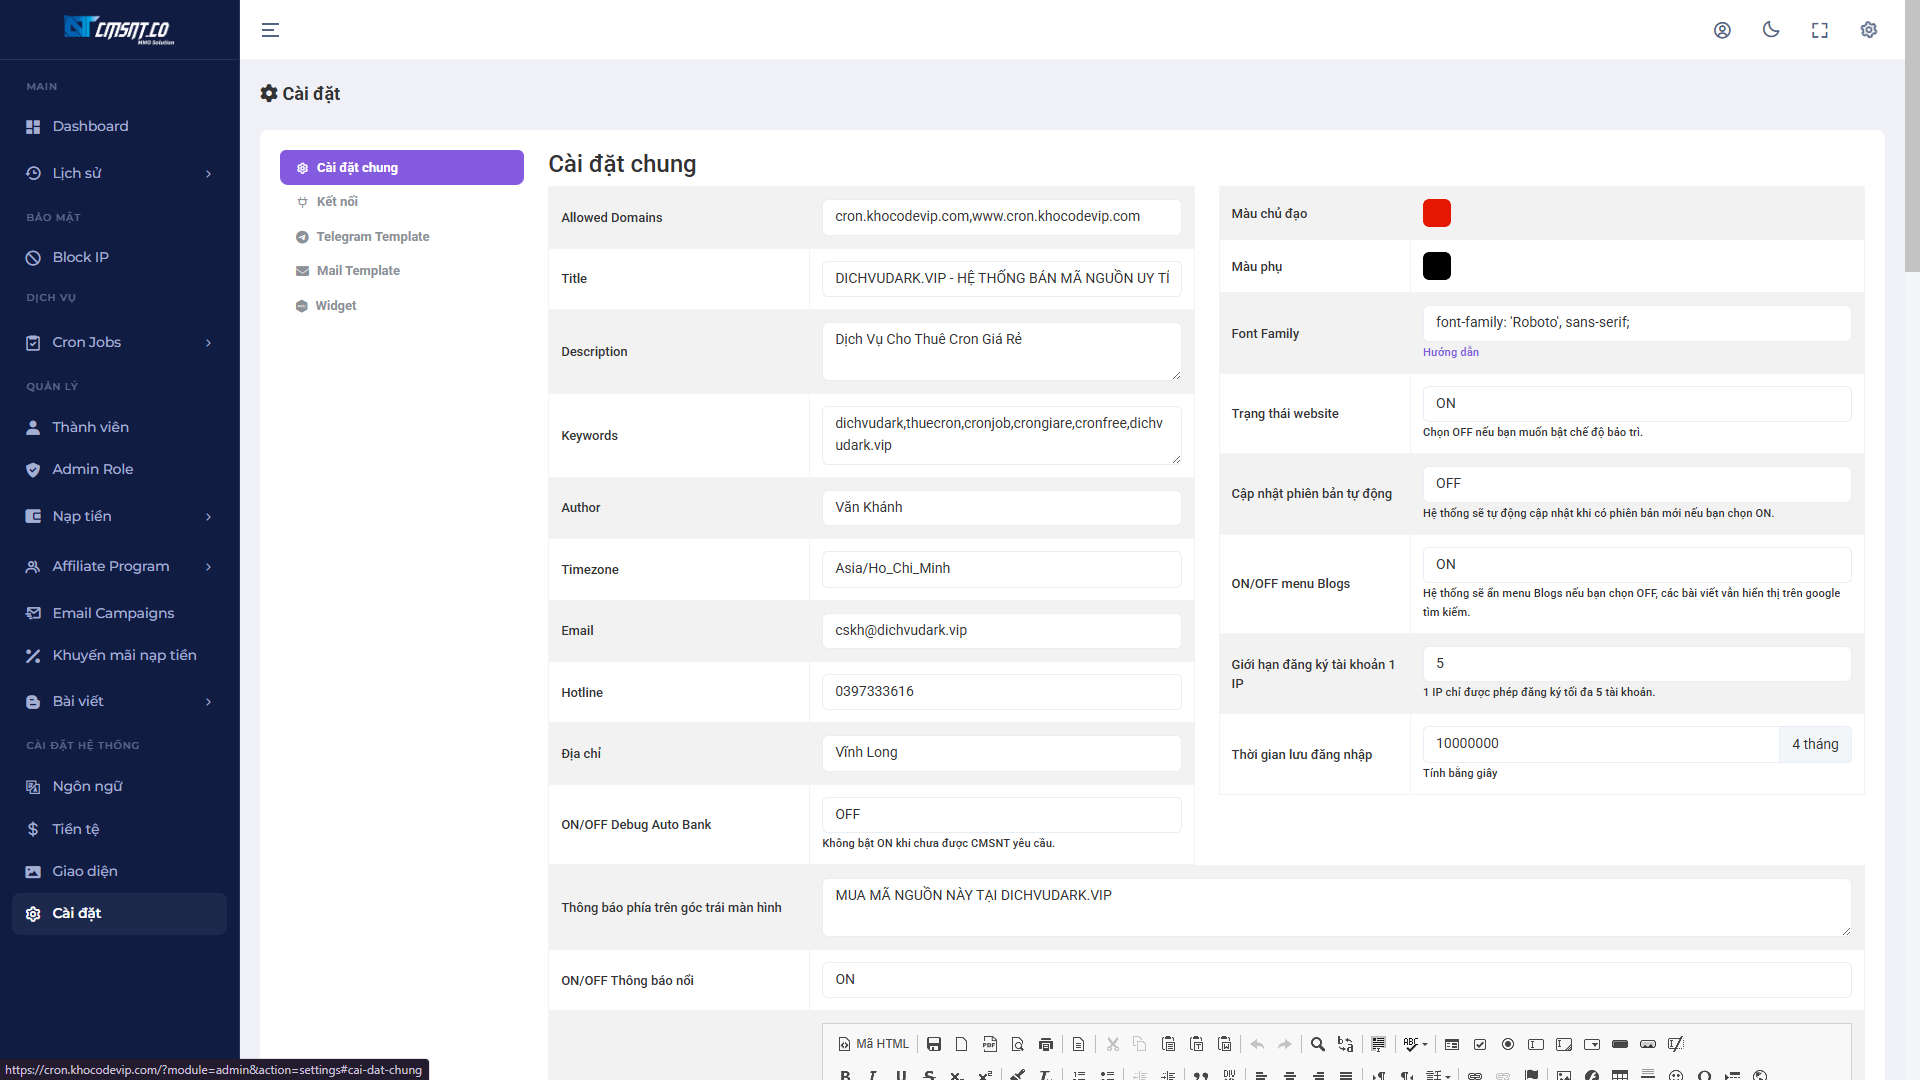1920x1080 pixels.
Task: Click the Mã HTML source button
Action: click(x=874, y=1044)
